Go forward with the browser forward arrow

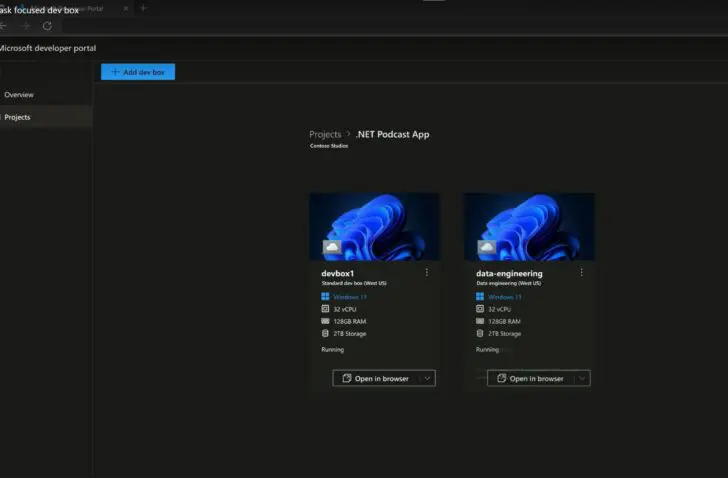pos(26,26)
